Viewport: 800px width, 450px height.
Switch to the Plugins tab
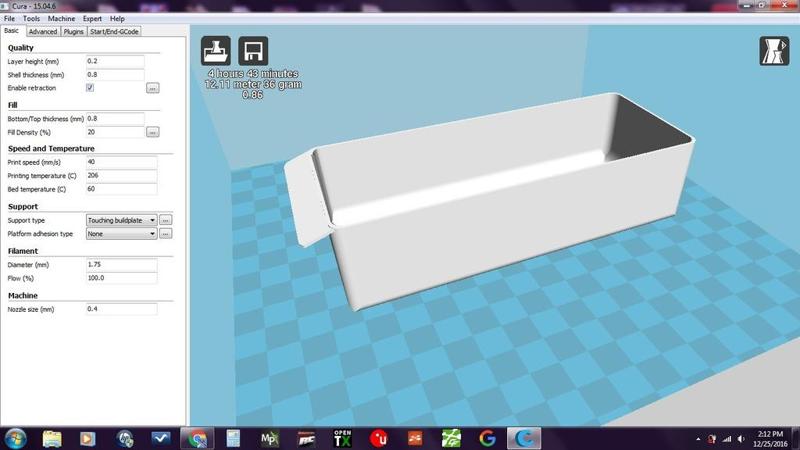point(73,32)
